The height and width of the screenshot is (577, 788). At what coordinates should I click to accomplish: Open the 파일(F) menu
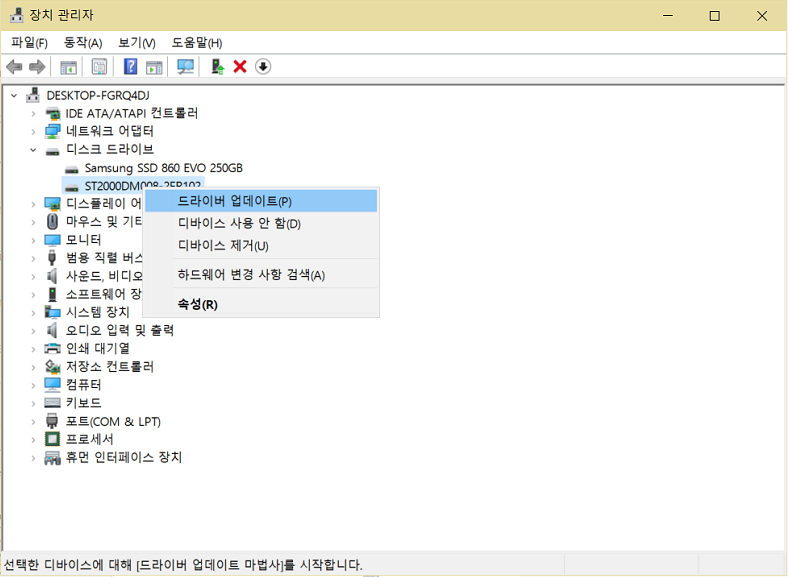point(30,43)
